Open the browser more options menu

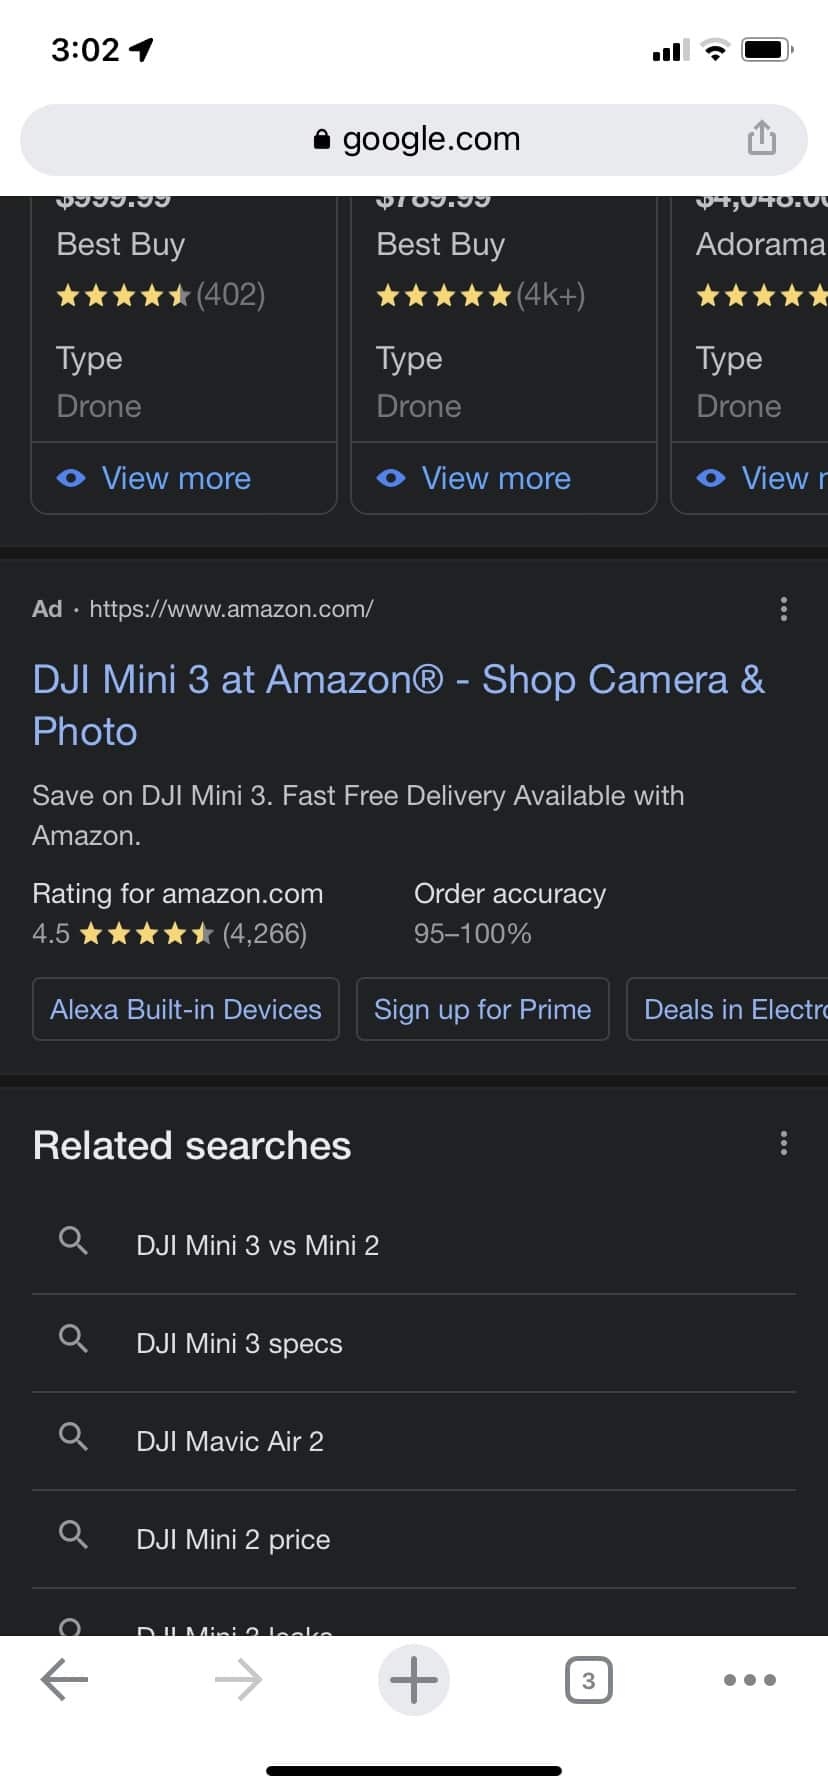pos(749,1680)
